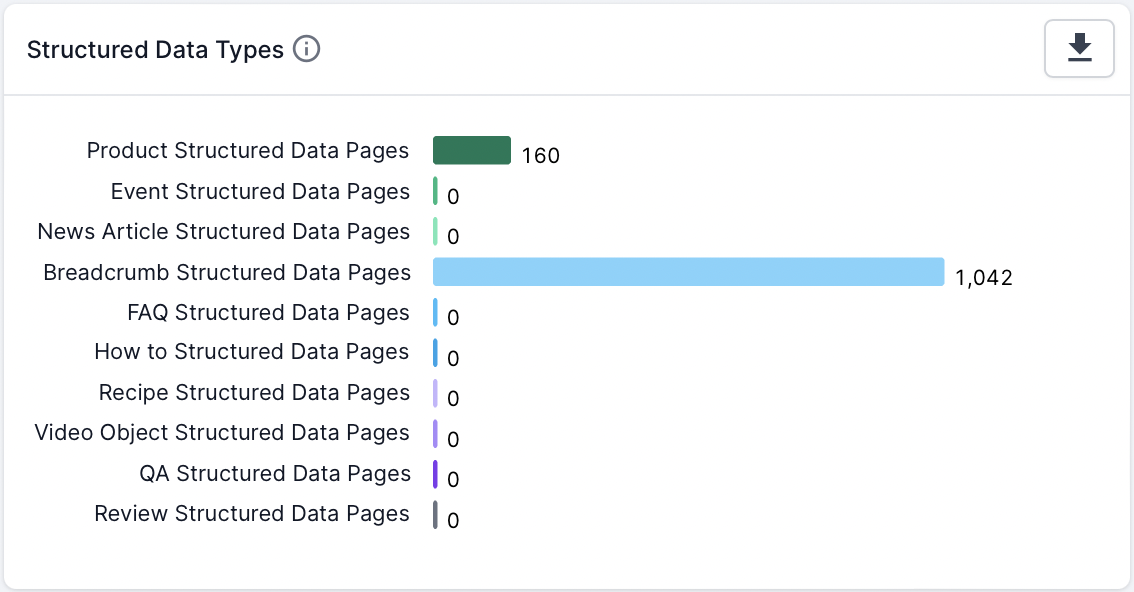This screenshot has width=1134, height=592.
Task: Click the FAQ Structured Data Pages label
Action: (x=268, y=312)
